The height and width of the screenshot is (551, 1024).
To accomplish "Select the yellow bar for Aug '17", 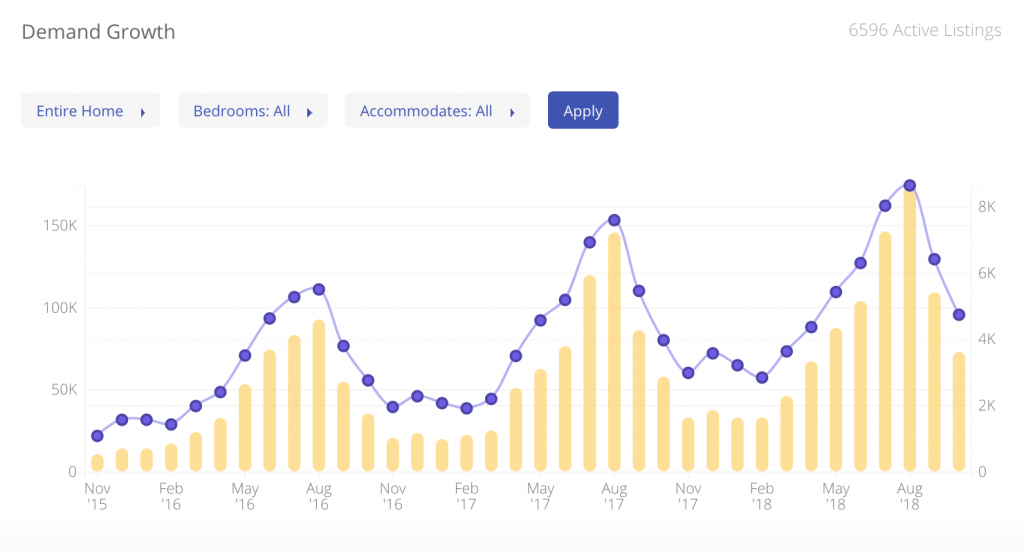I will 615,352.
